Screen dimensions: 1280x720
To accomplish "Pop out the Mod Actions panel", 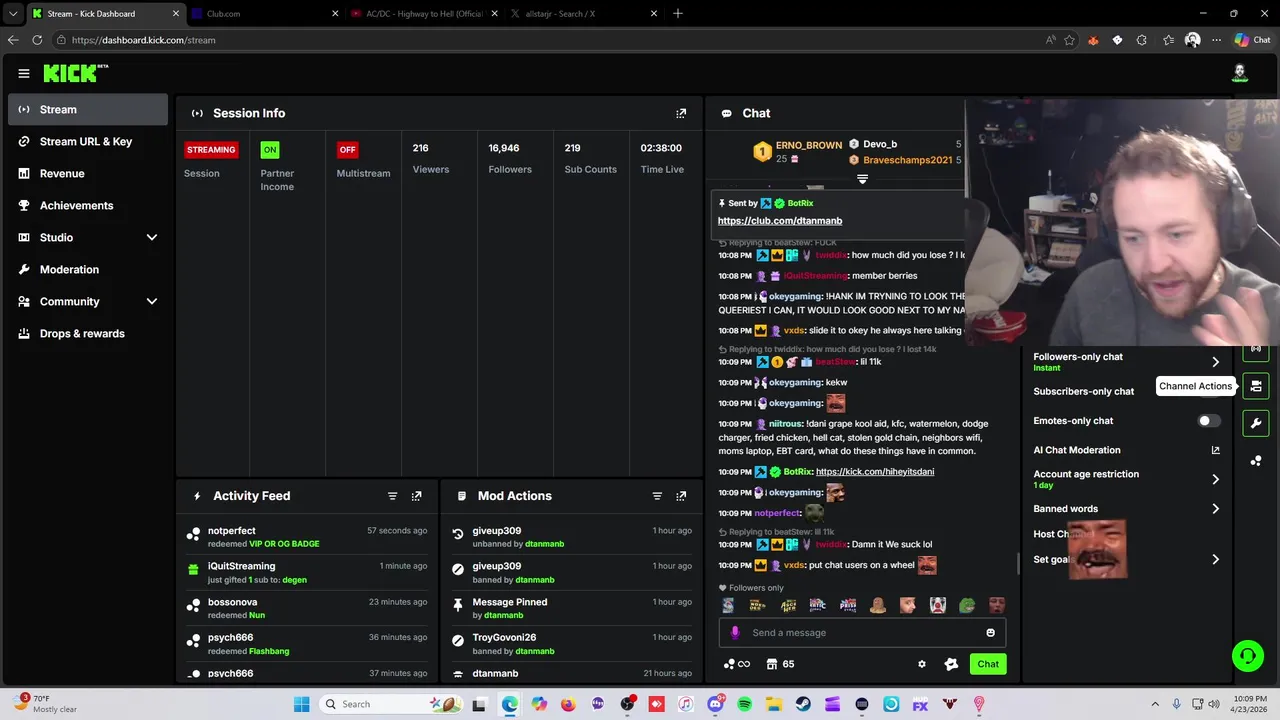I will pos(681,496).
